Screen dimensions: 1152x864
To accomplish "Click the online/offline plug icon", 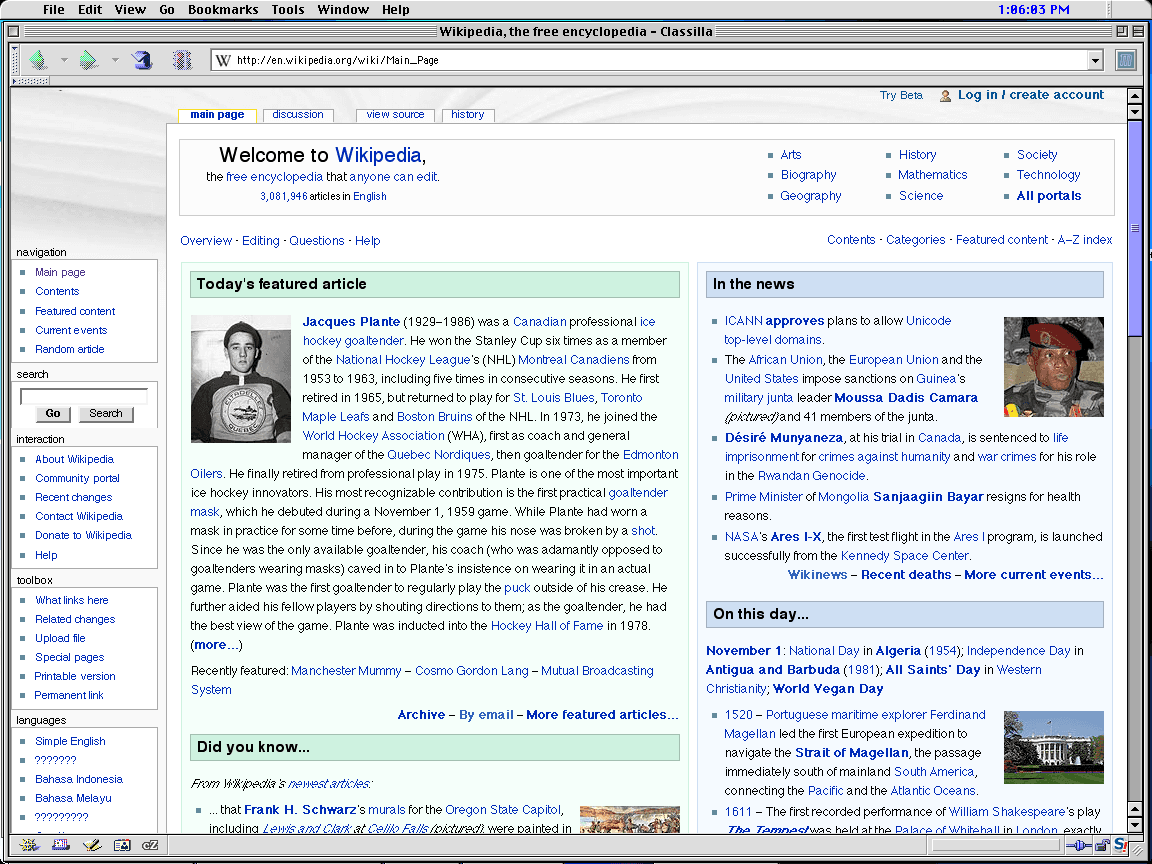I will click(x=1079, y=845).
